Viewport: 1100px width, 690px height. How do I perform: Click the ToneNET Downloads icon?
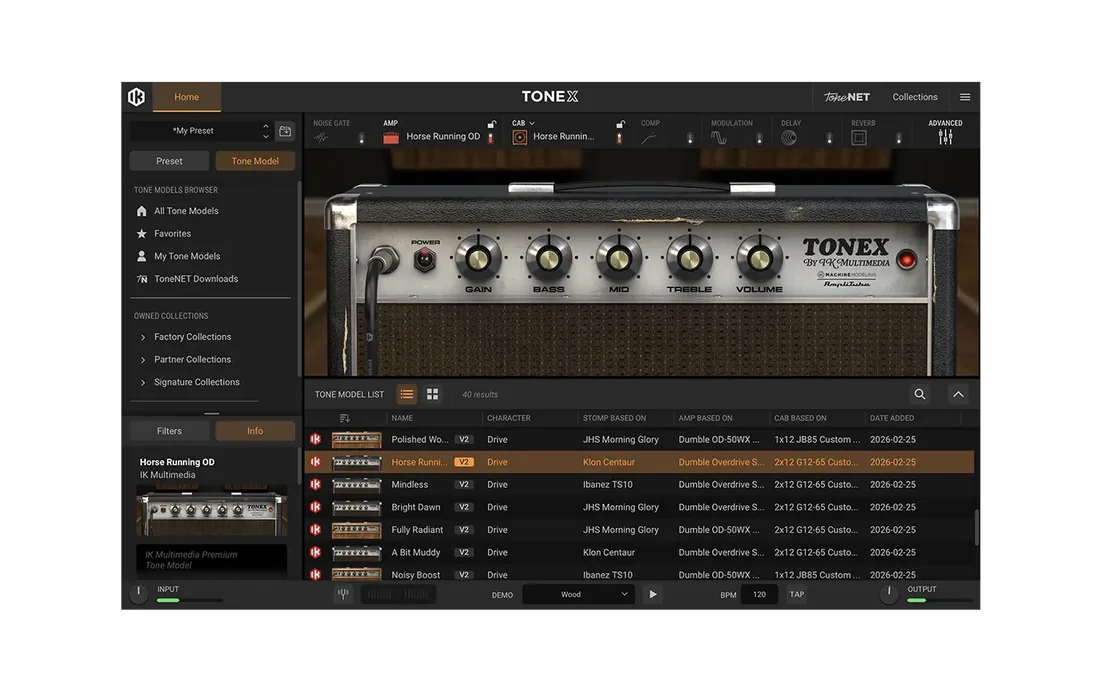click(x=142, y=279)
